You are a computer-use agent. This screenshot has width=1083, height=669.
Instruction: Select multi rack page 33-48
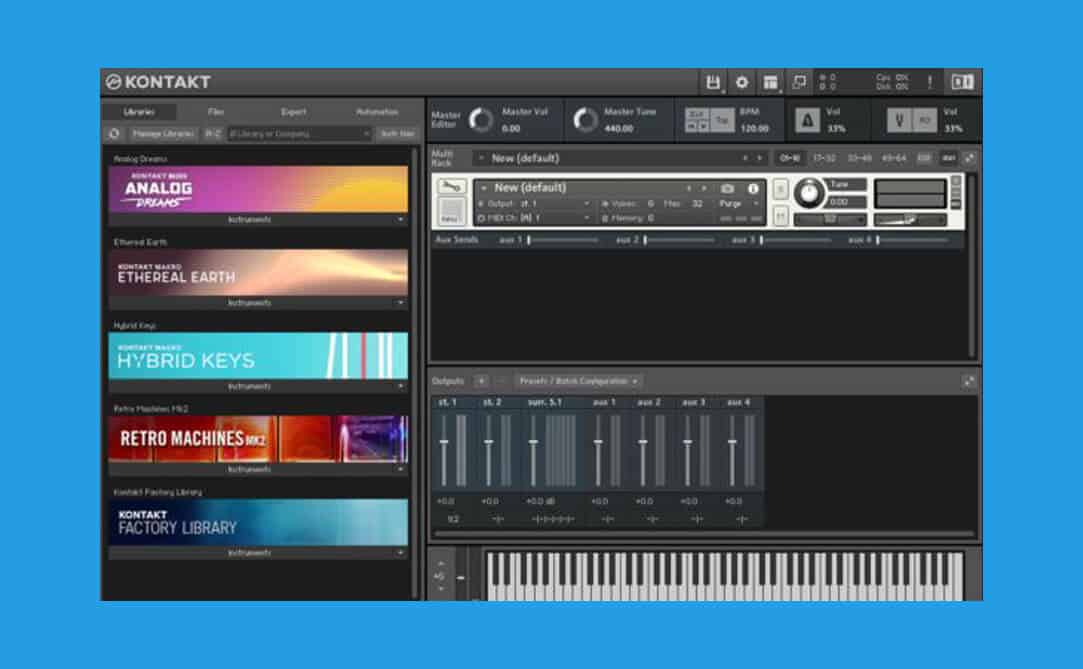click(859, 158)
